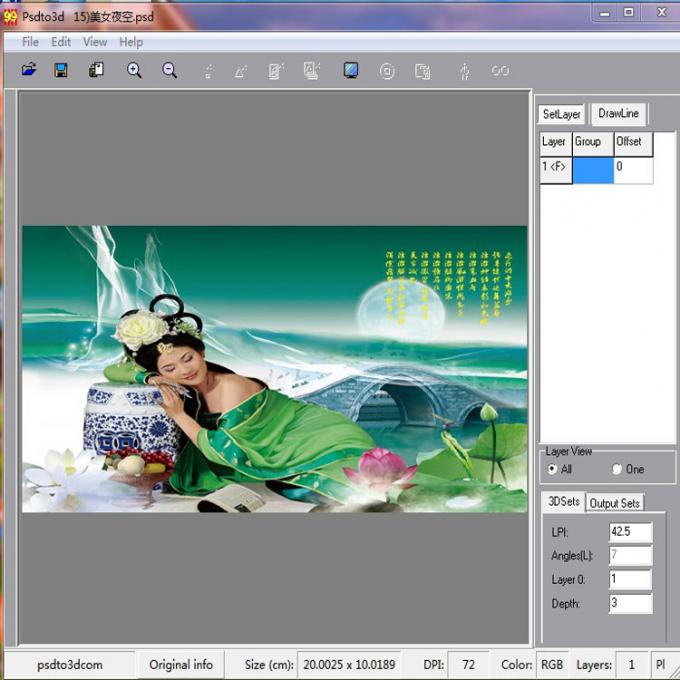The height and width of the screenshot is (680, 680).
Task: Click the save floppy disk icon
Action: [x=61, y=70]
